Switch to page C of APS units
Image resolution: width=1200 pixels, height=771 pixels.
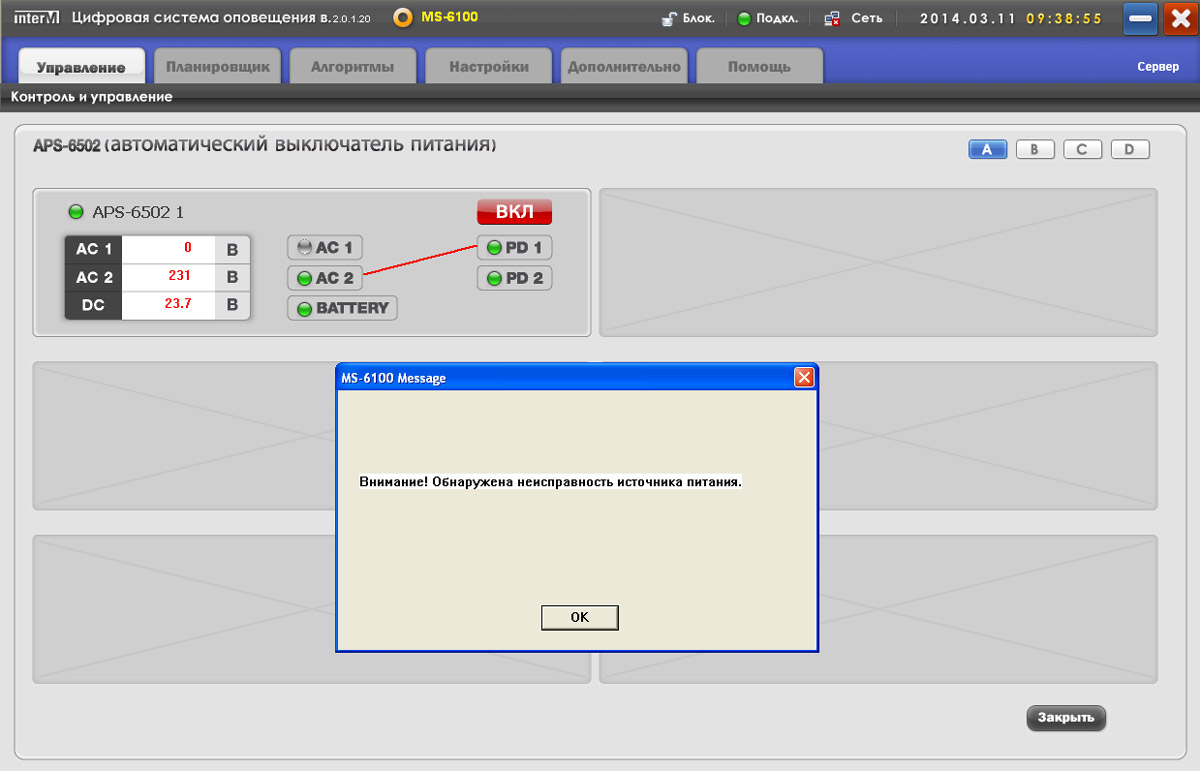pyautogui.click(x=1082, y=150)
